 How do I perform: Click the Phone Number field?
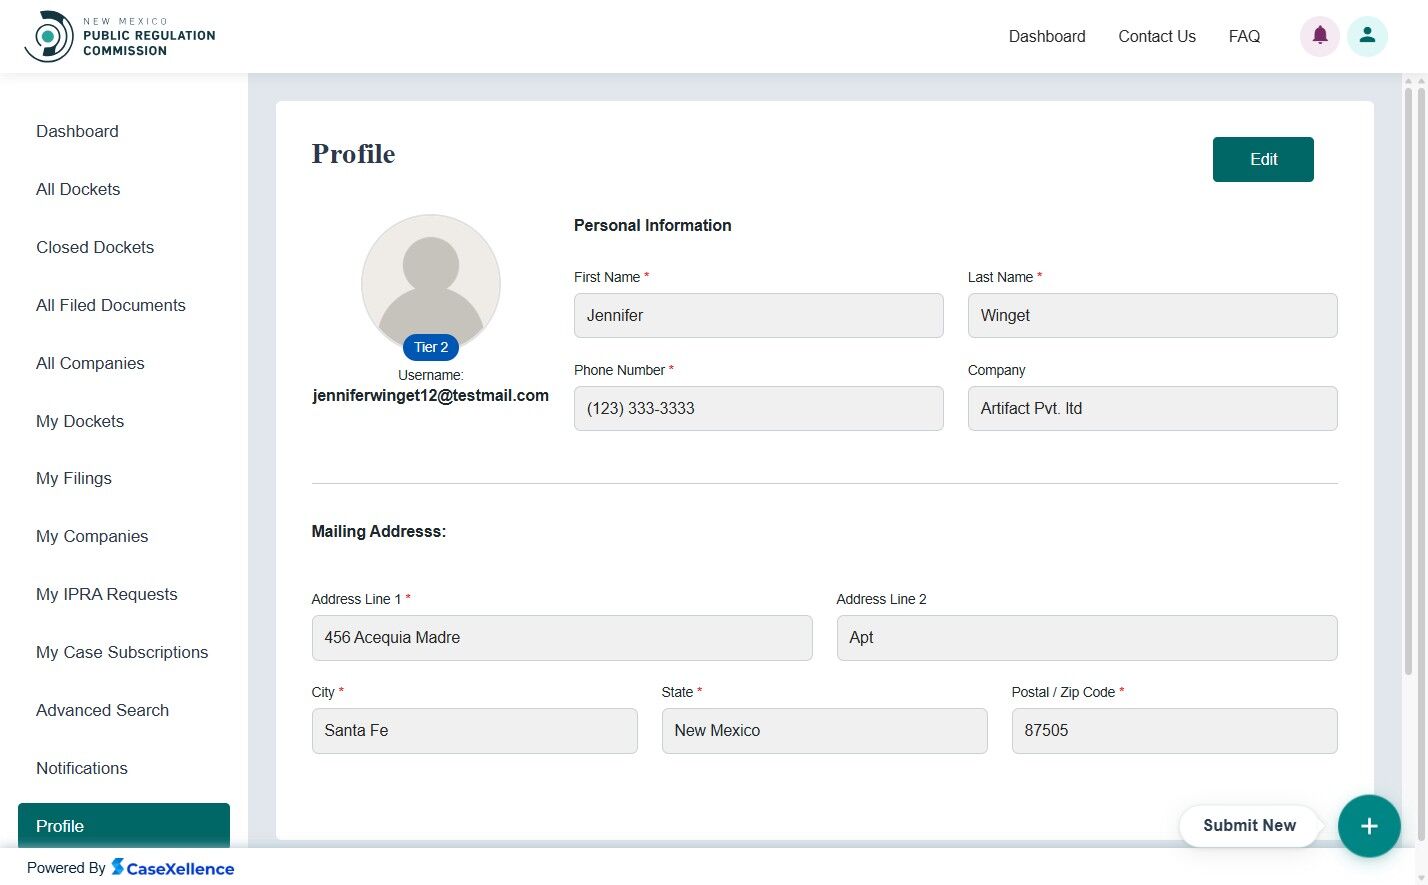click(758, 408)
